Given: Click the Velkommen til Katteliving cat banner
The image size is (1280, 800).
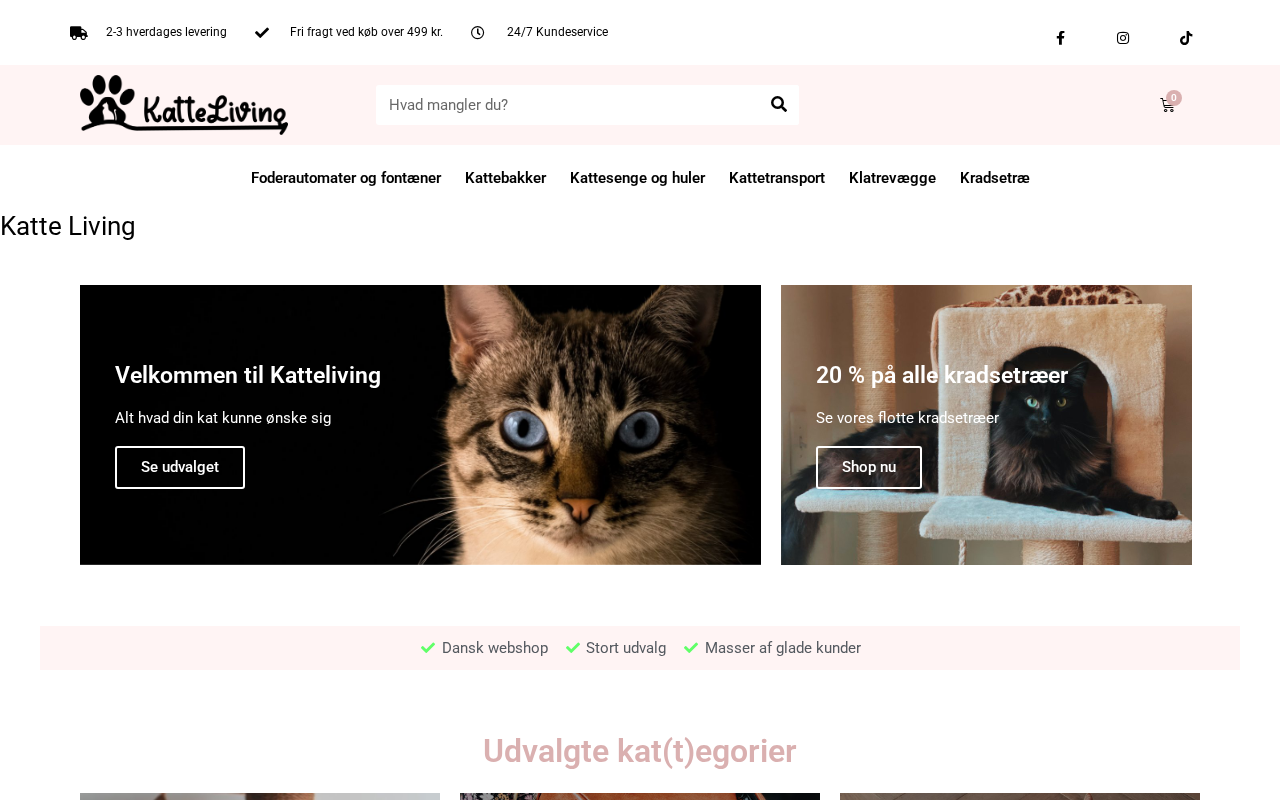Looking at the screenshot, I should pos(420,425).
